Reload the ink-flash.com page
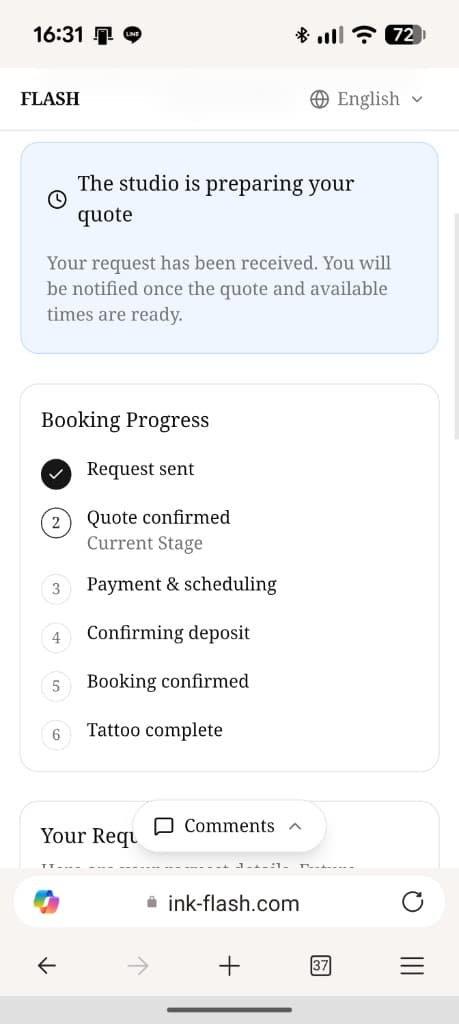Image resolution: width=459 pixels, height=1024 pixels. click(x=412, y=903)
